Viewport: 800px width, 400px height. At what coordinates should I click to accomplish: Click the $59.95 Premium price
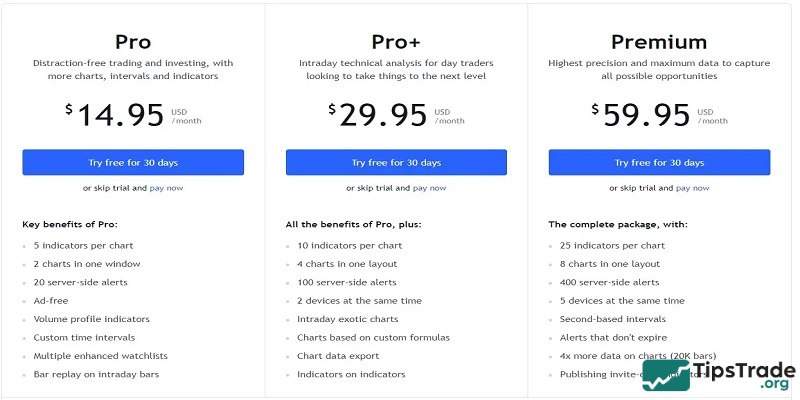[x=647, y=115]
